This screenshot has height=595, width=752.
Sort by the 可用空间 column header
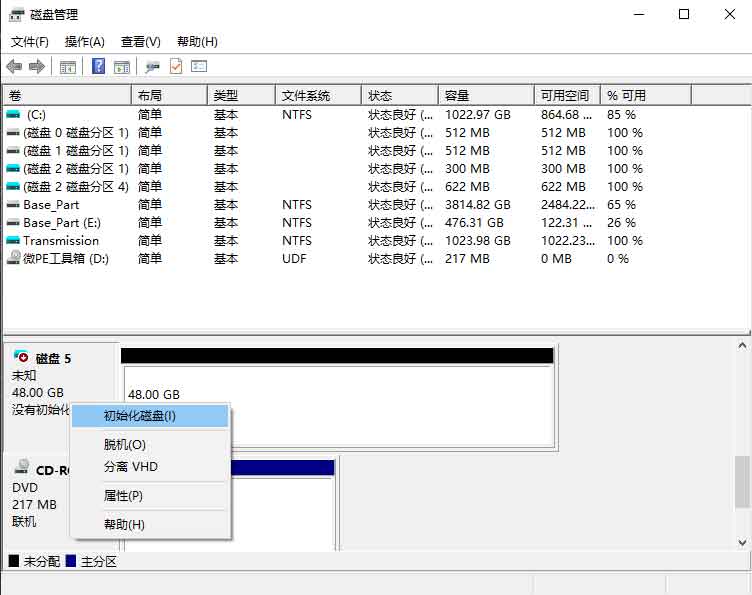[568, 95]
